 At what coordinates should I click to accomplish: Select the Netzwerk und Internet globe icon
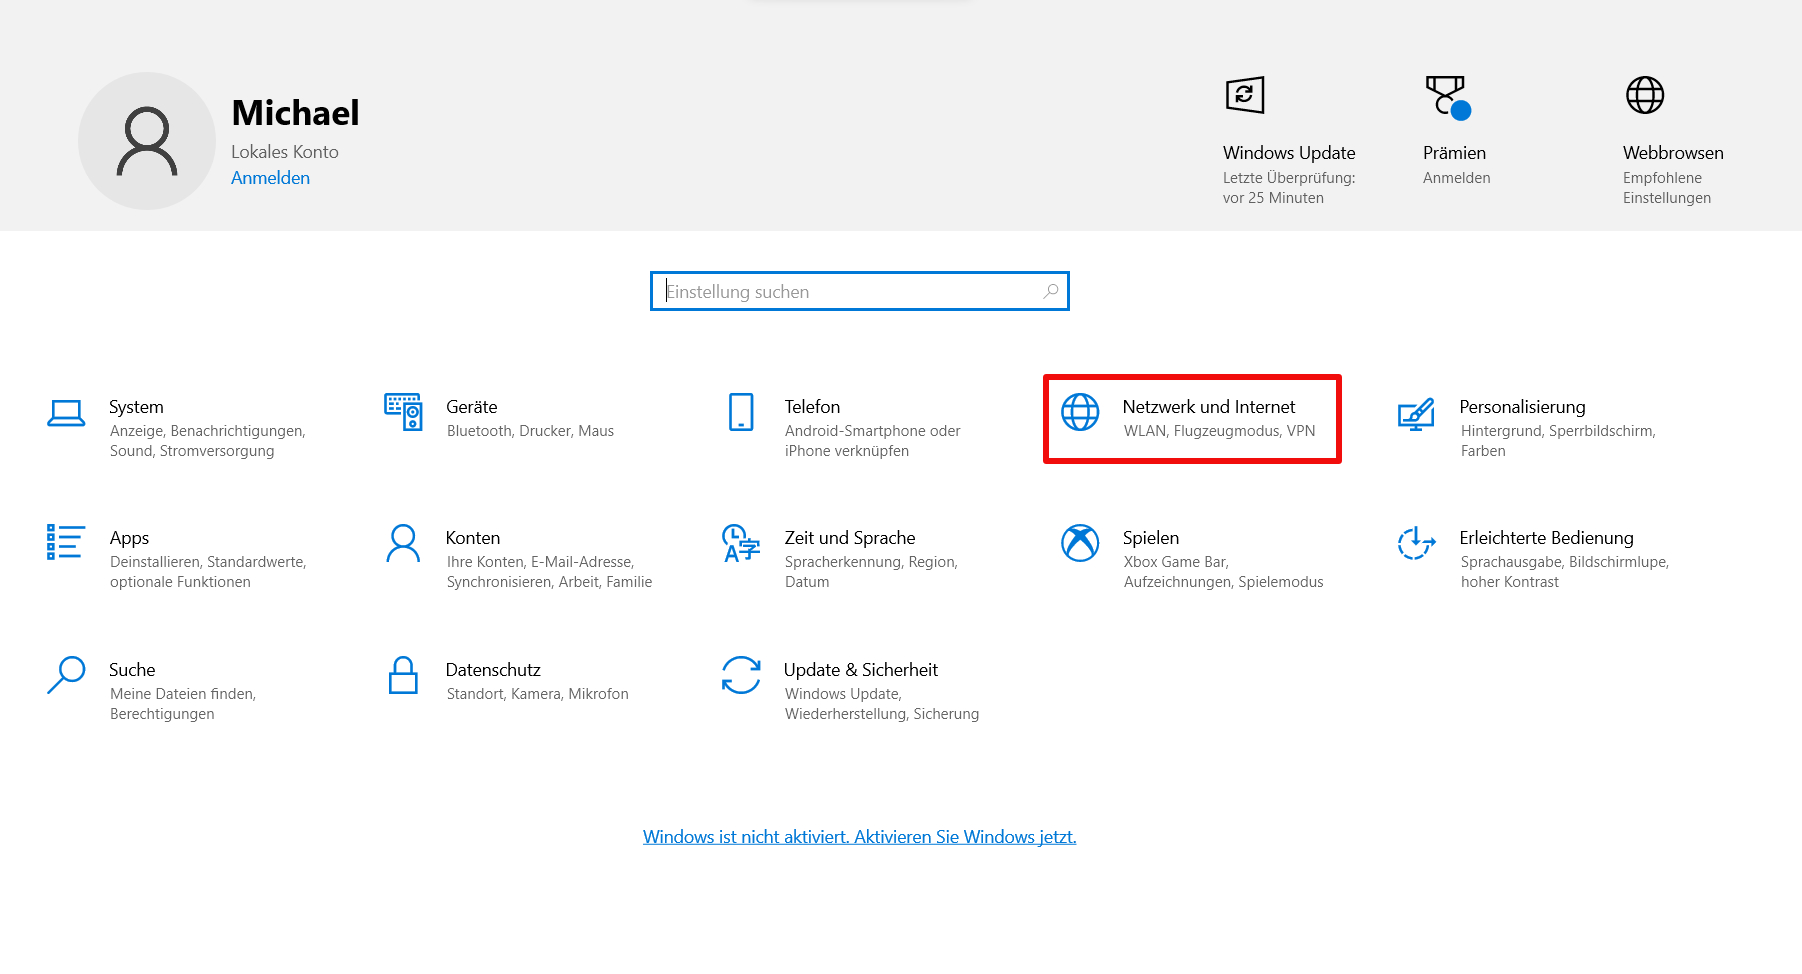[x=1080, y=412]
